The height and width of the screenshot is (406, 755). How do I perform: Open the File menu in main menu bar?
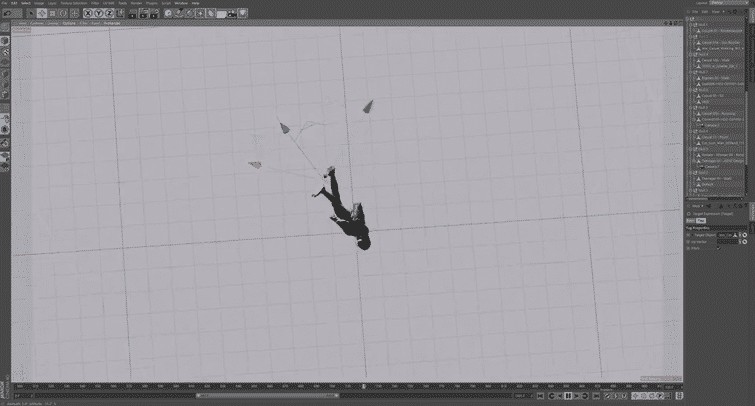click(4, 3)
